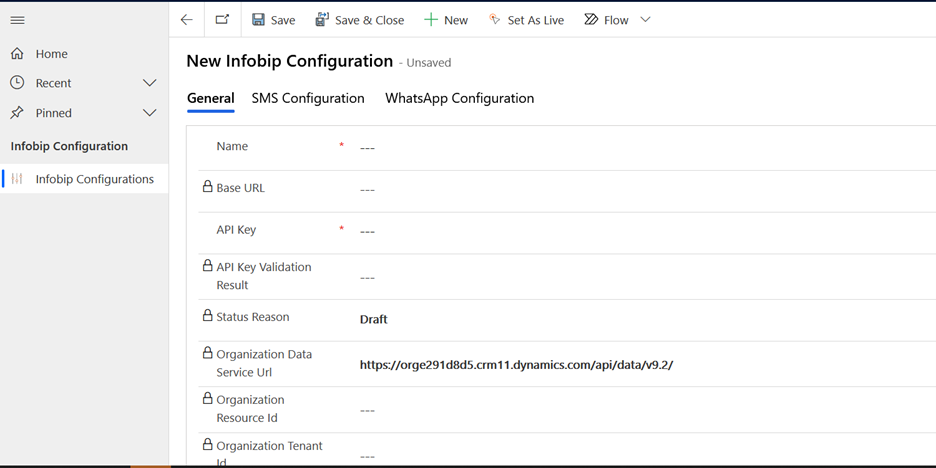Image resolution: width=936 pixels, height=468 pixels.
Task: Switch to the SMS Configuration tab
Action: (x=308, y=98)
